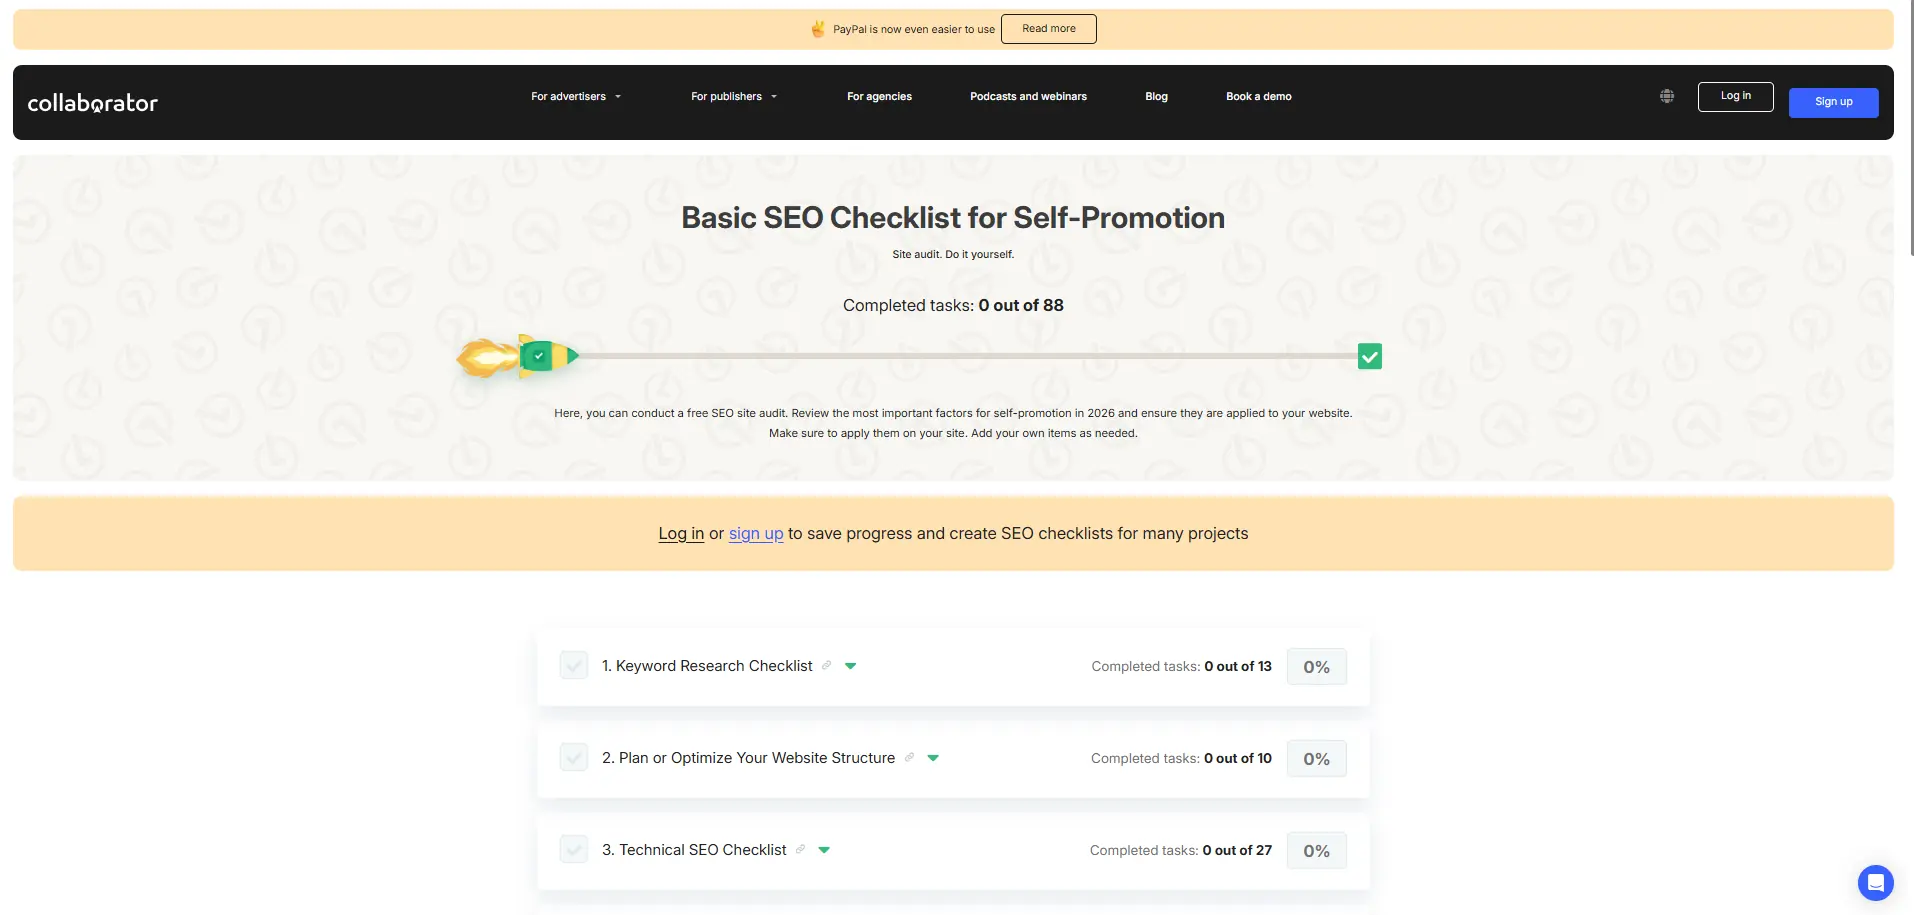Check the Technical SEO Checklist checkbox
Viewport: 1914px width, 915px height.
pyautogui.click(x=573, y=848)
